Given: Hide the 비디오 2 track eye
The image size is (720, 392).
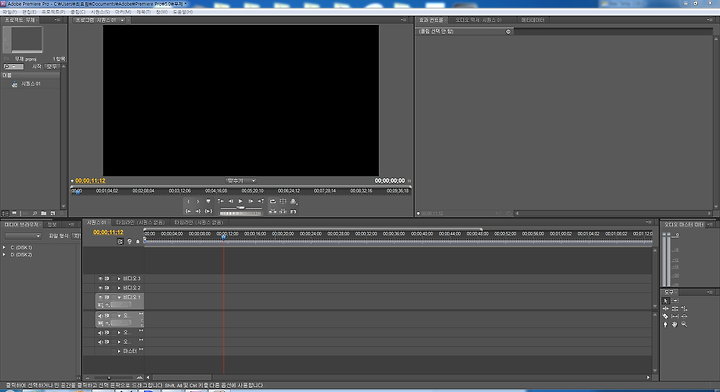Looking at the screenshot, I should [101, 288].
